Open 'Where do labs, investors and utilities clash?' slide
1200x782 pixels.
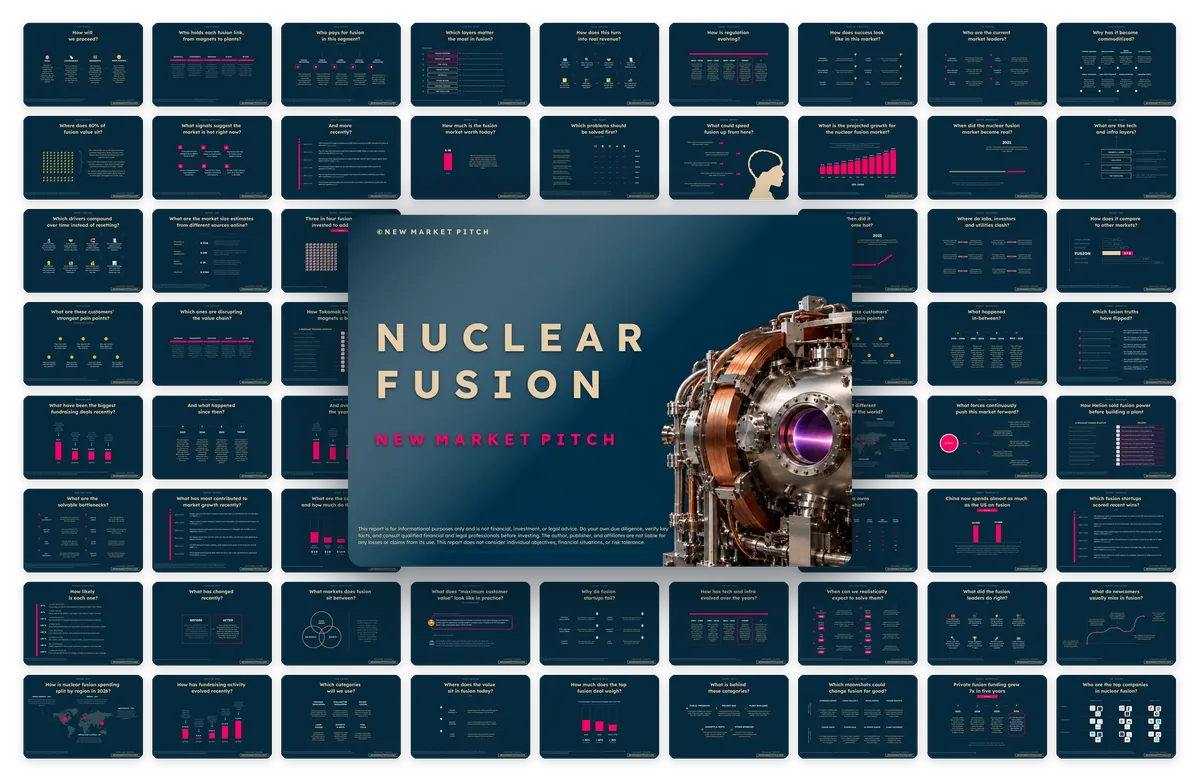tap(987, 251)
